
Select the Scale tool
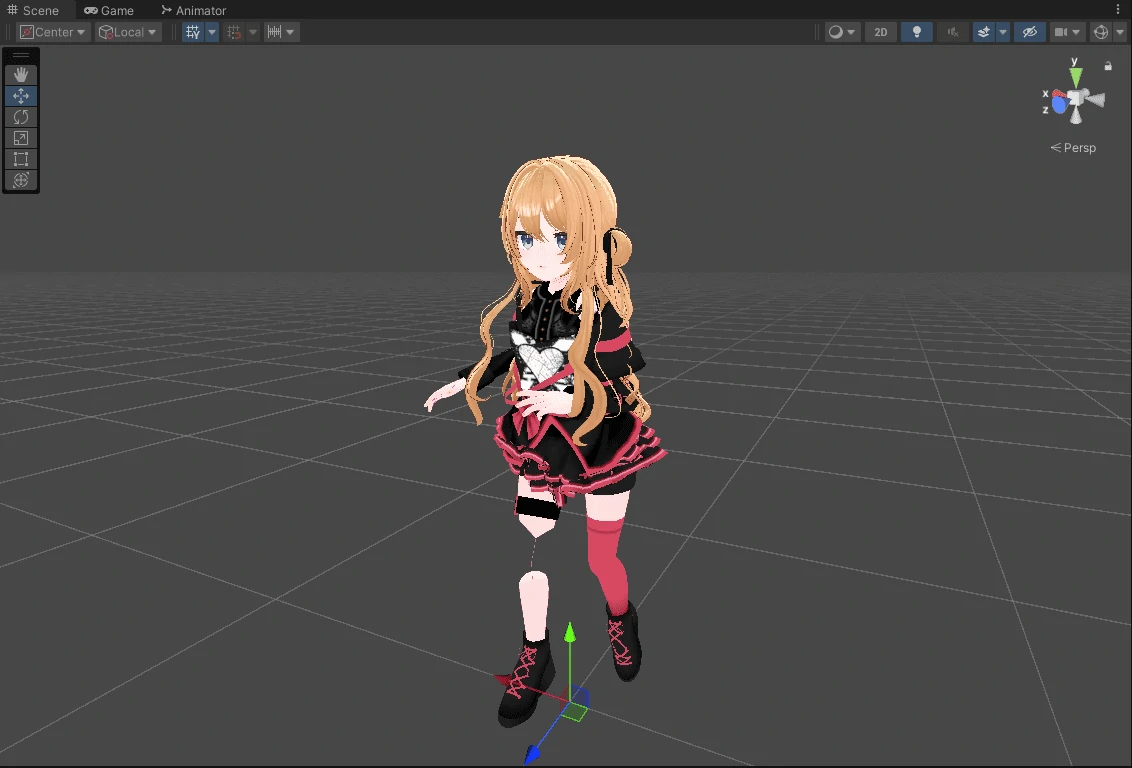(20, 138)
